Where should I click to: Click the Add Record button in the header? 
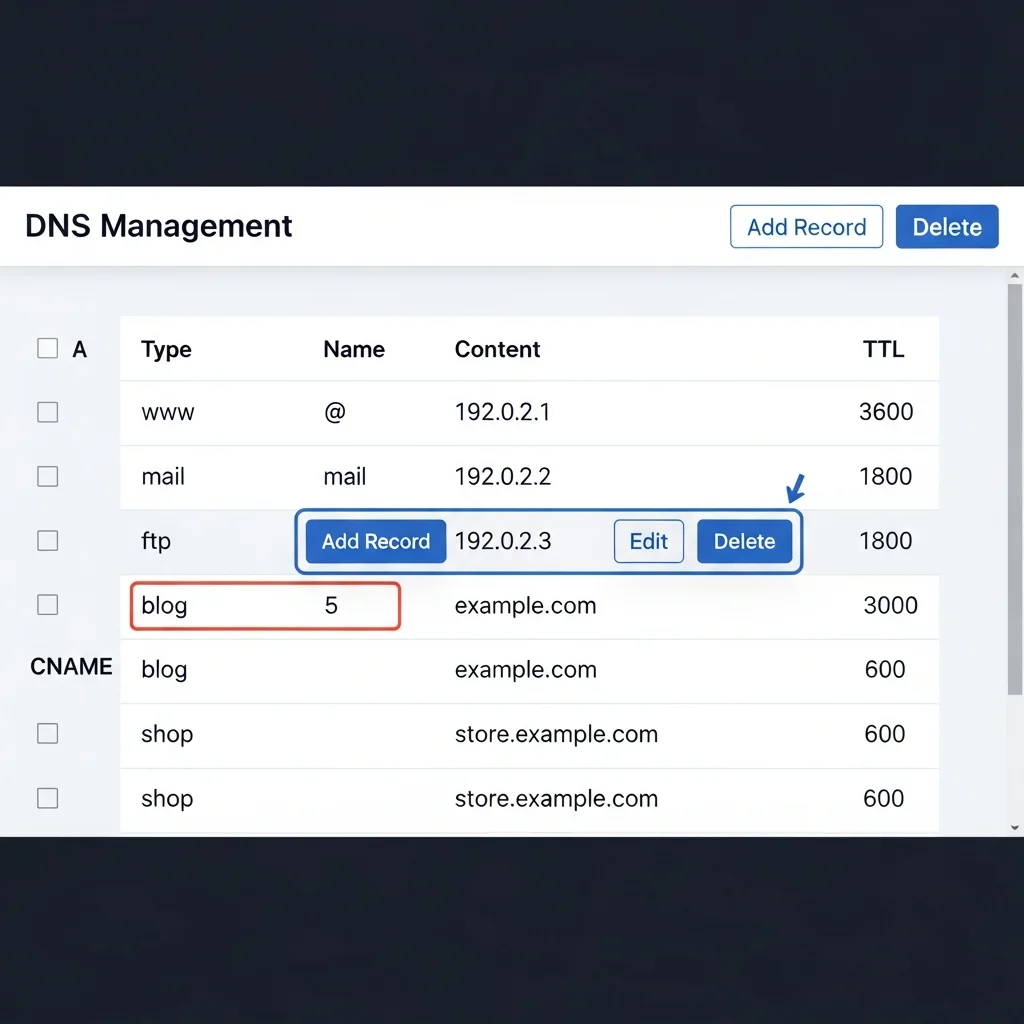806,226
